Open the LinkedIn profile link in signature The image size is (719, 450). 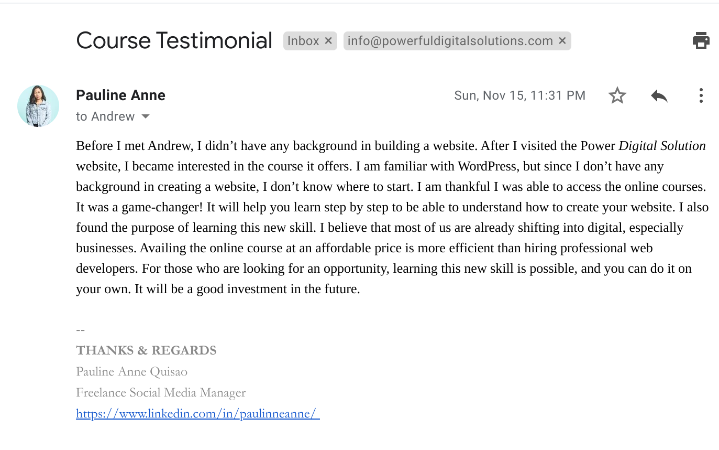[x=197, y=413]
